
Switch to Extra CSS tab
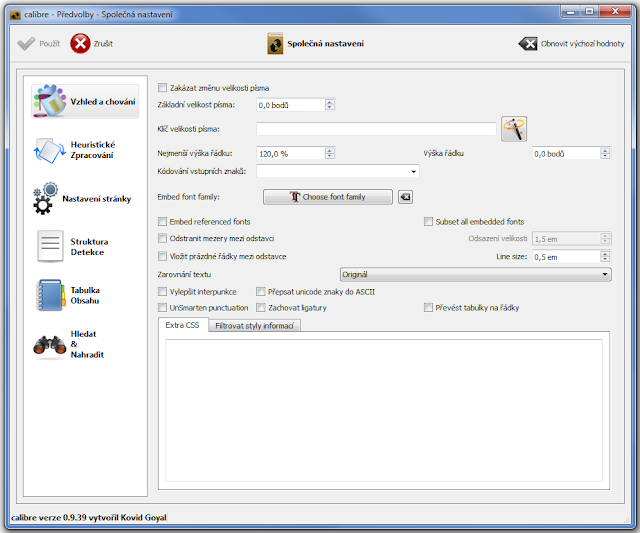(182, 325)
